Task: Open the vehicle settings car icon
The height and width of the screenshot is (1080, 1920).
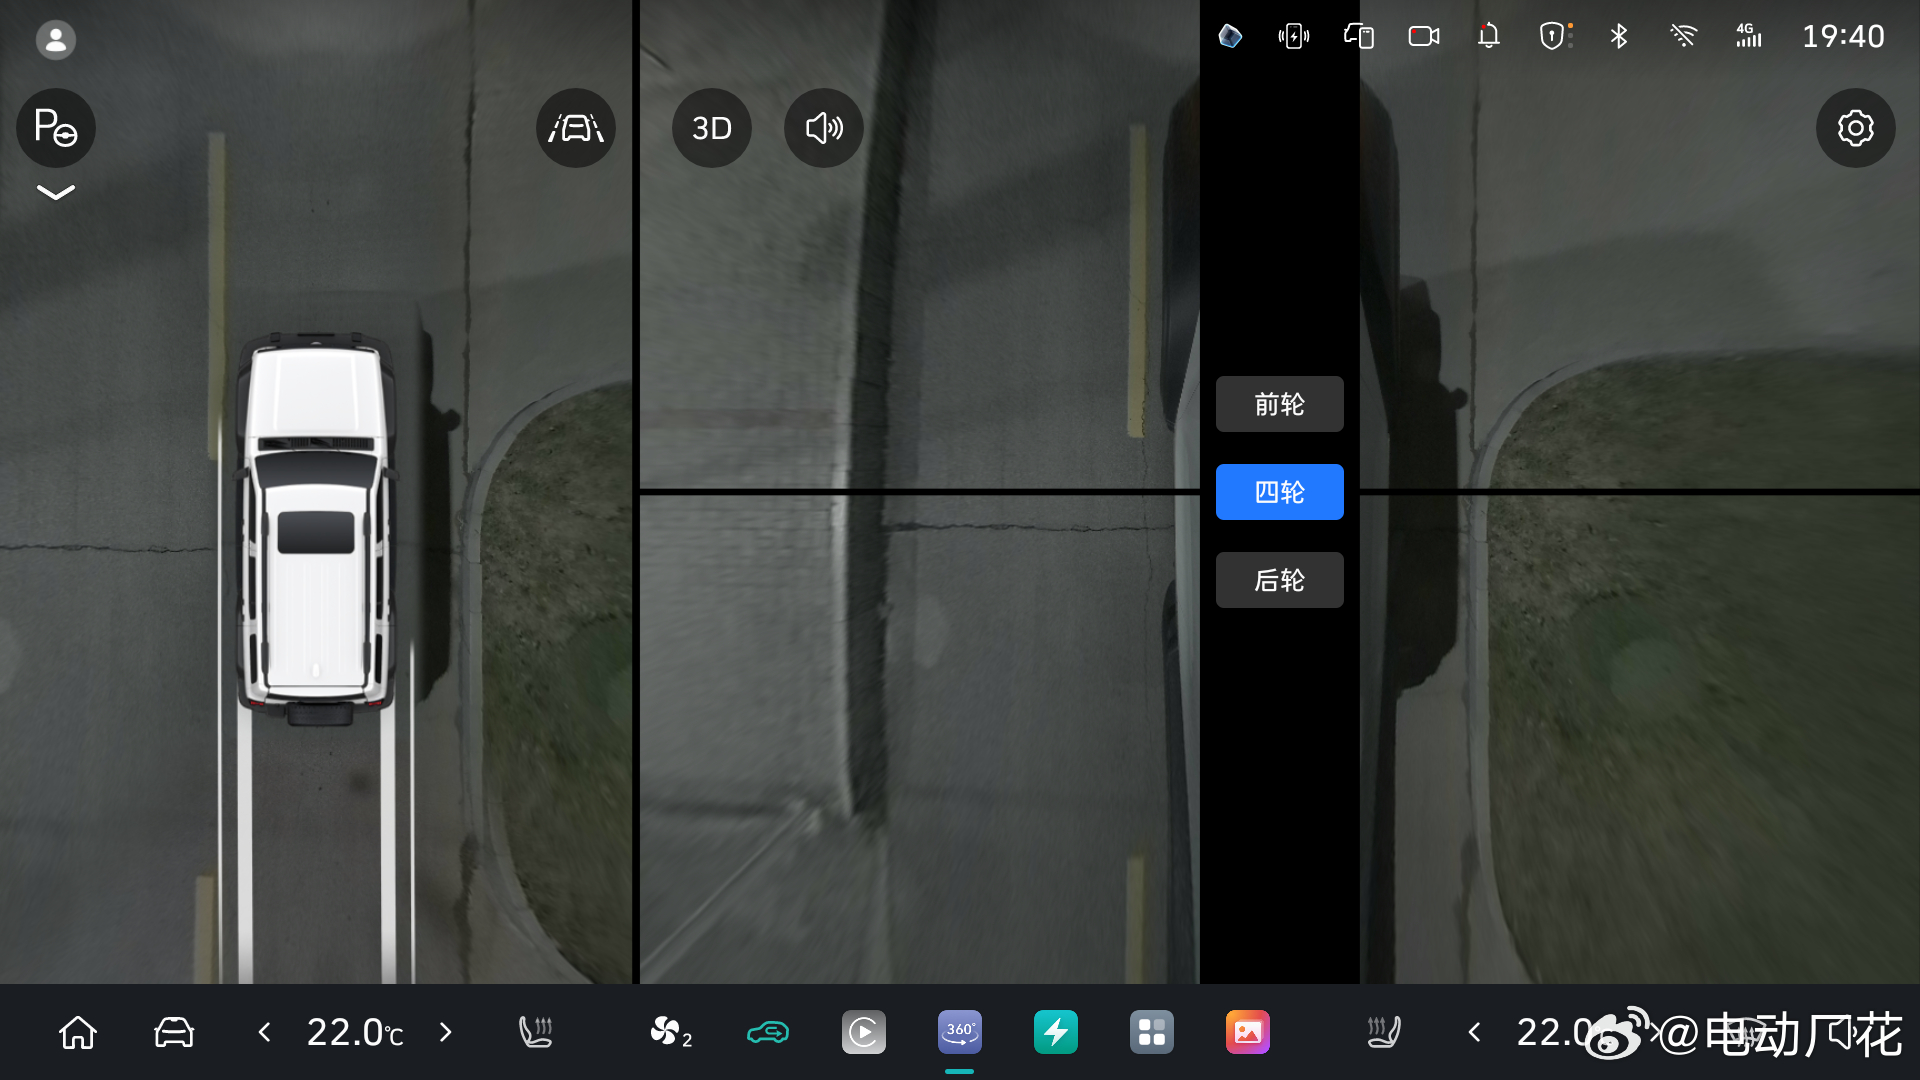Action: 174,1032
